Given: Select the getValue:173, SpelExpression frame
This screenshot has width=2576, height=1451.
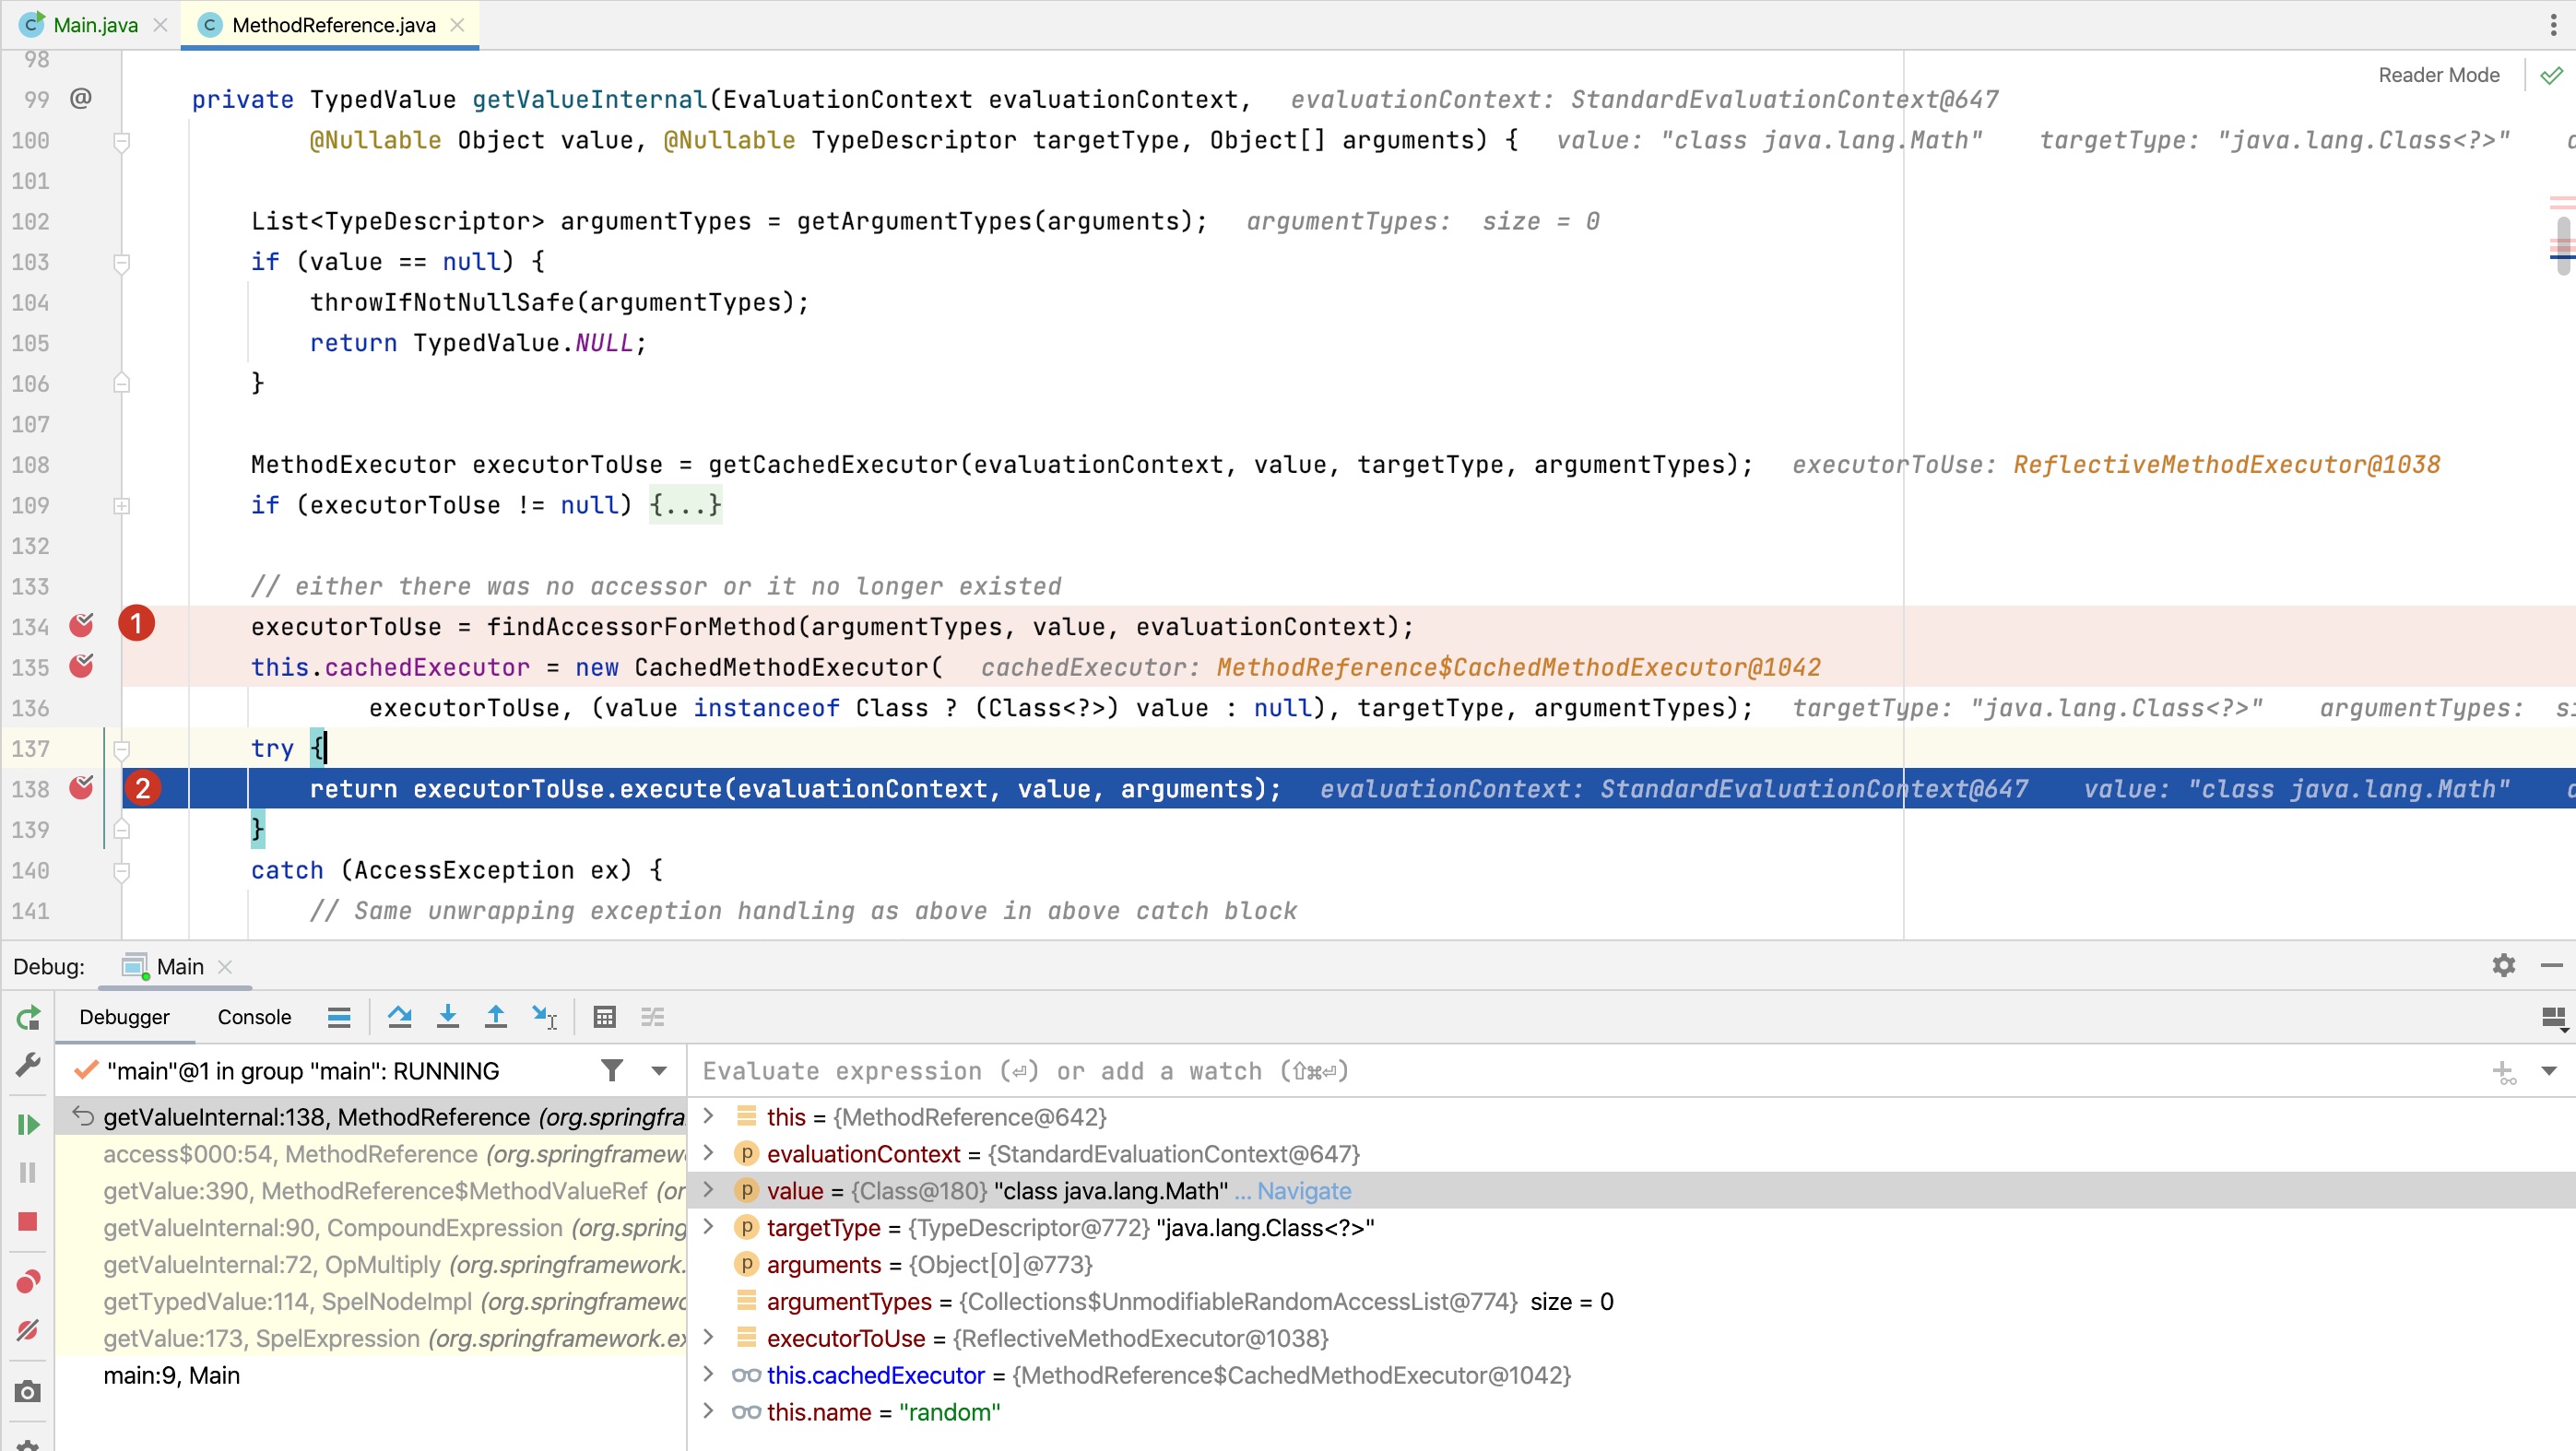Looking at the screenshot, I should click(x=370, y=1339).
